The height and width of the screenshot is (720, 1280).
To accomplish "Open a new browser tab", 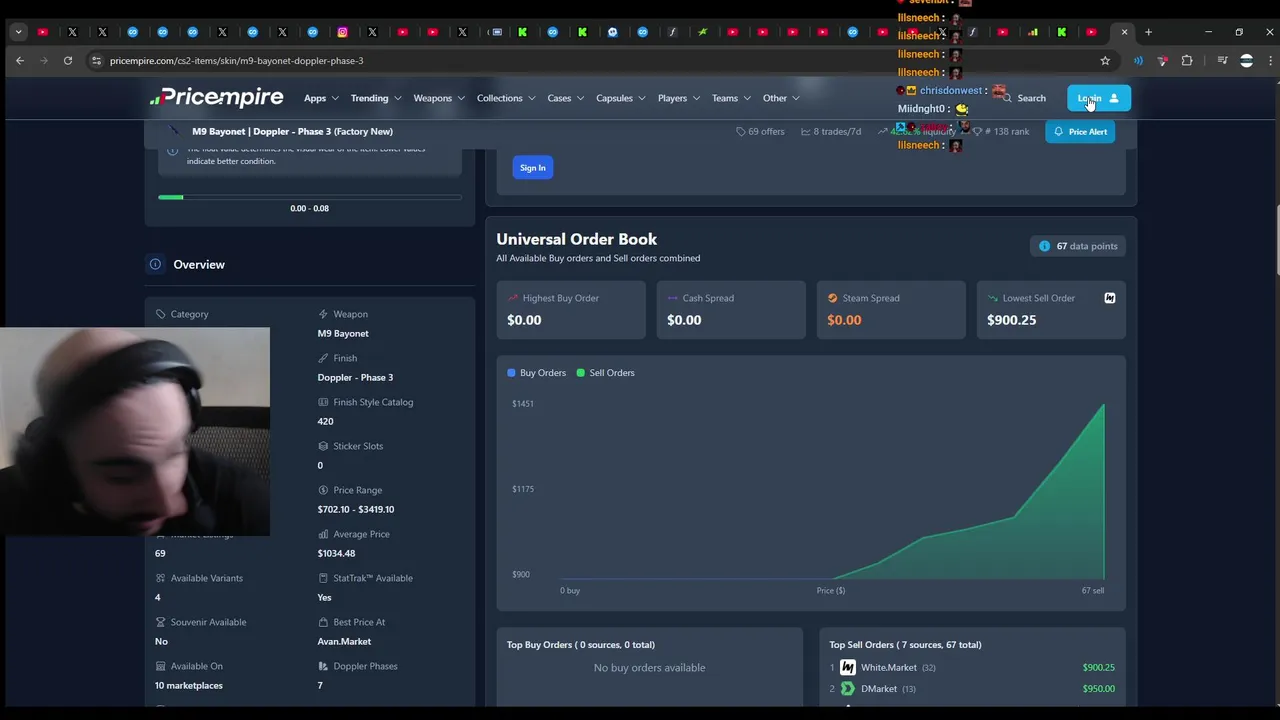I will coord(1148,32).
